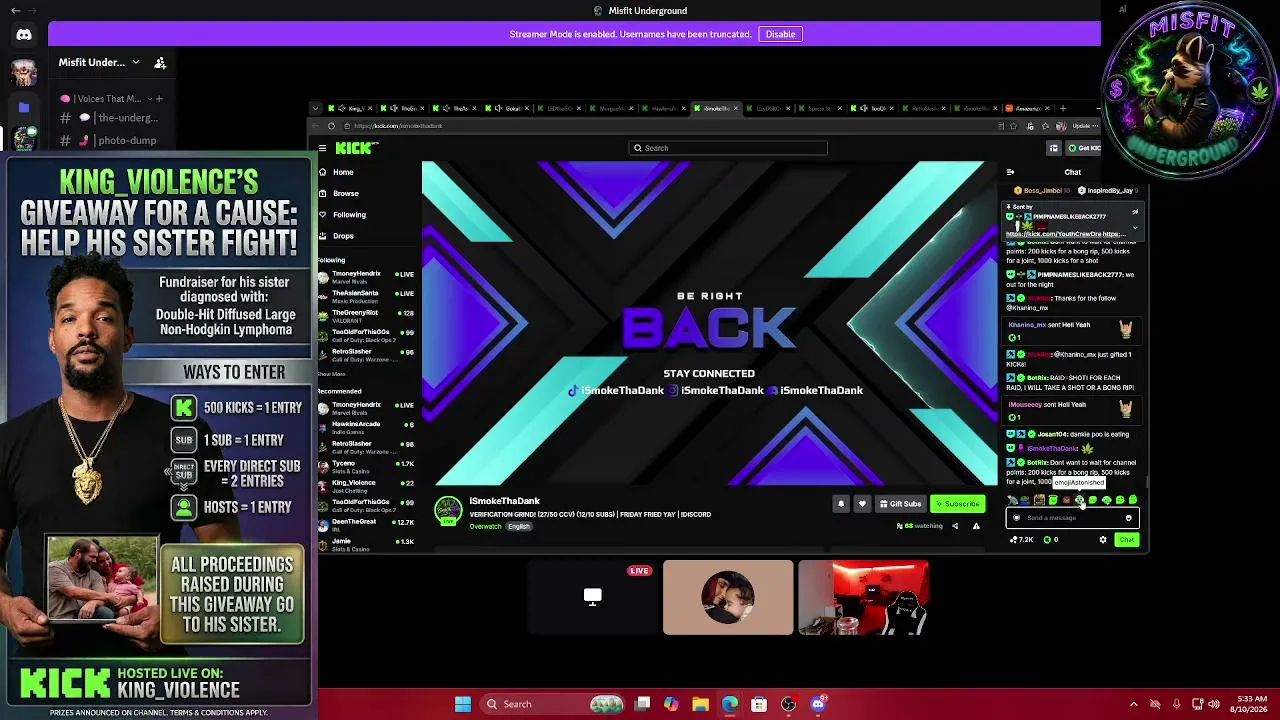Click the English language tag

point(518,527)
